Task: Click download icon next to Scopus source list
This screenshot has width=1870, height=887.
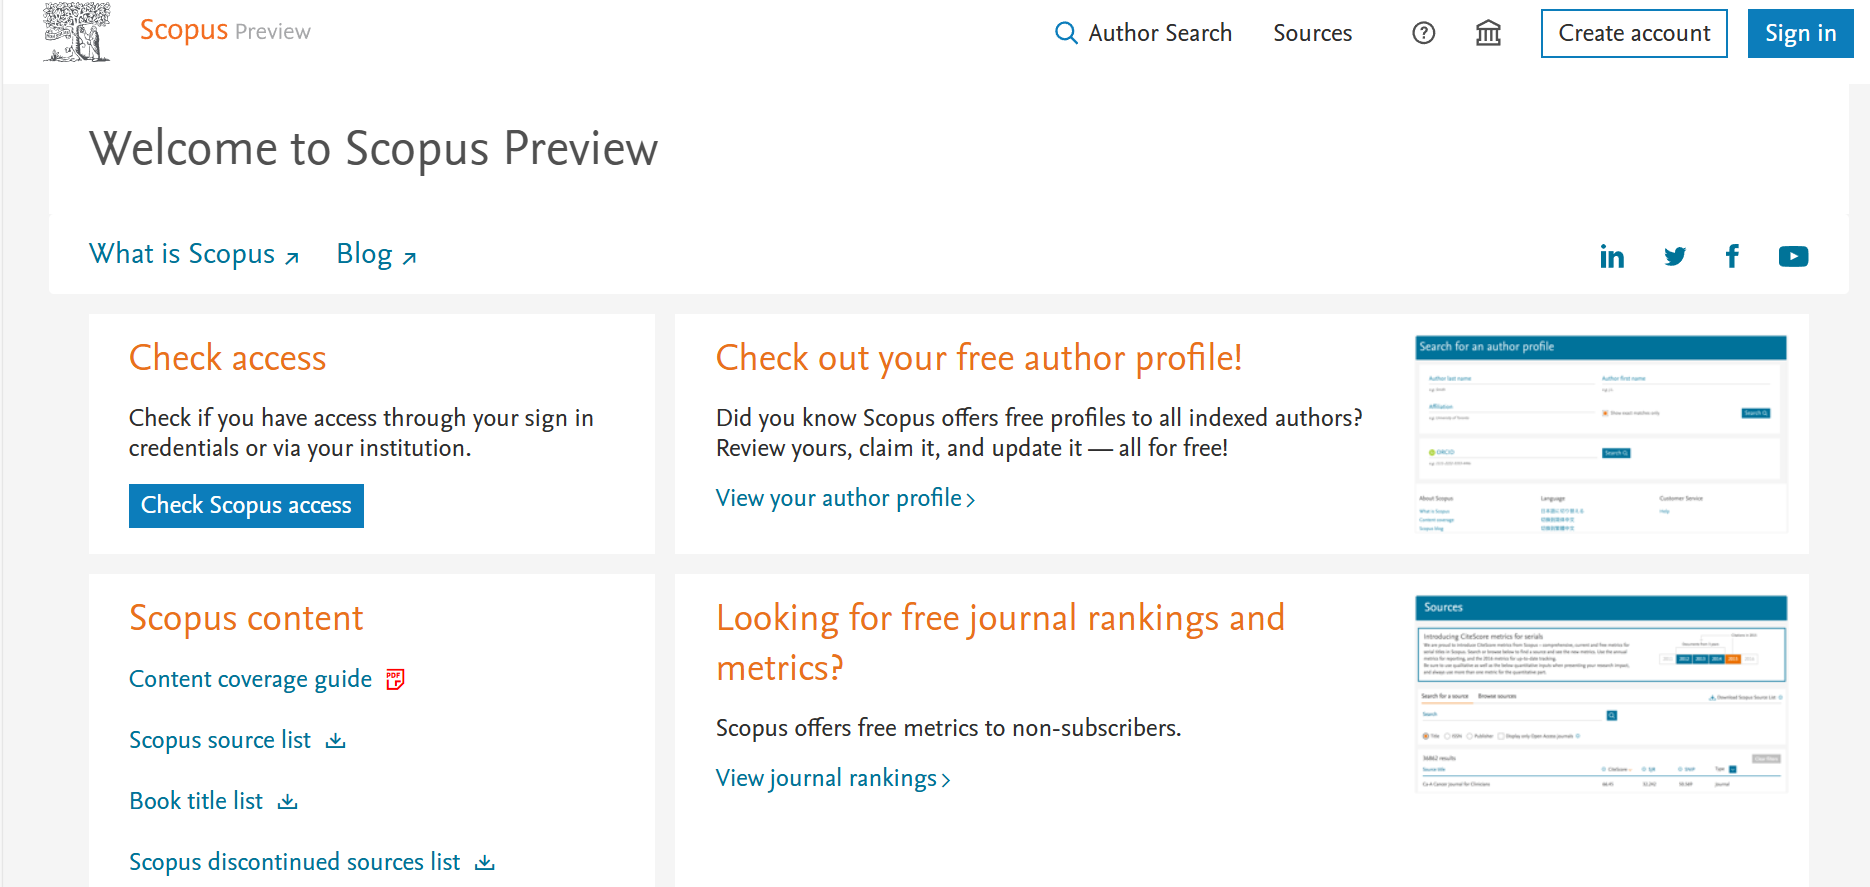Action: (336, 741)
